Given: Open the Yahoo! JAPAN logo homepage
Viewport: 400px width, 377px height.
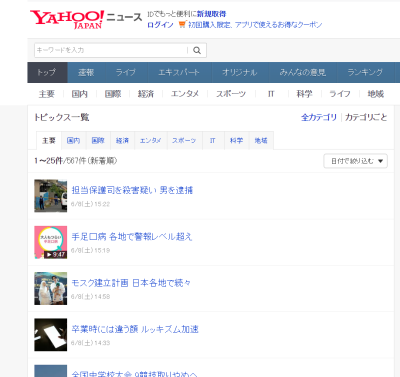Looking at the screenshot, I should pyautogui.click(x=67, y=19).
